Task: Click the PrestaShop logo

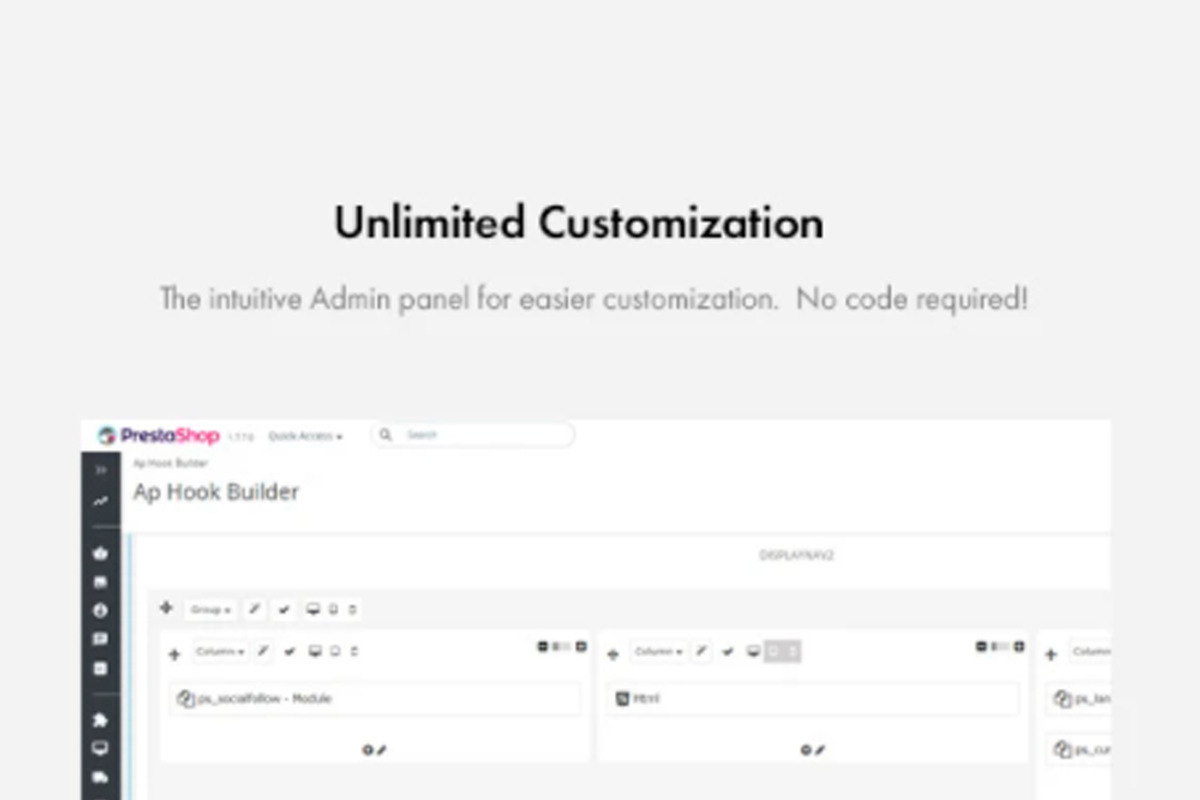Action: (158, 436)
